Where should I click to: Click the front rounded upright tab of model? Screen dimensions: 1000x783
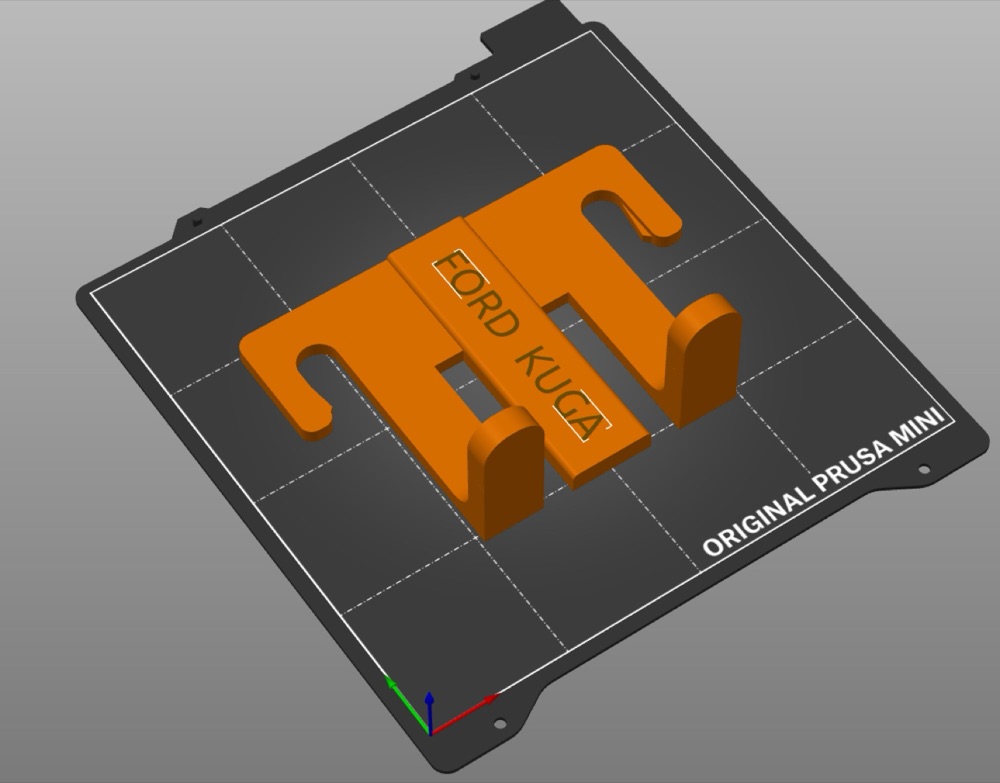coord(506,472)
